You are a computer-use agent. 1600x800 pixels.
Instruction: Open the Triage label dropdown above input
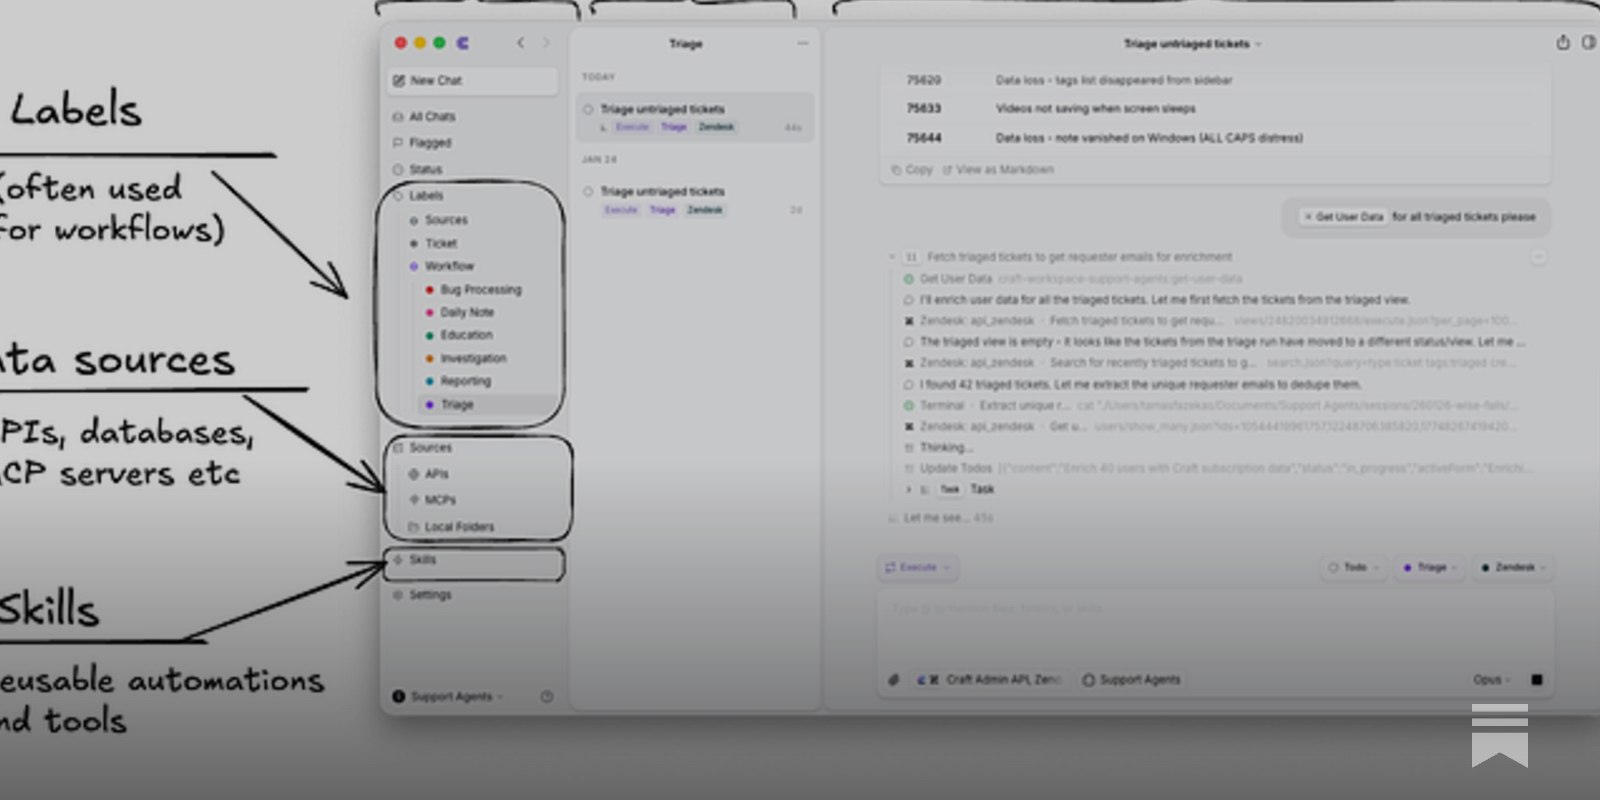click(x=1430, y=568)
